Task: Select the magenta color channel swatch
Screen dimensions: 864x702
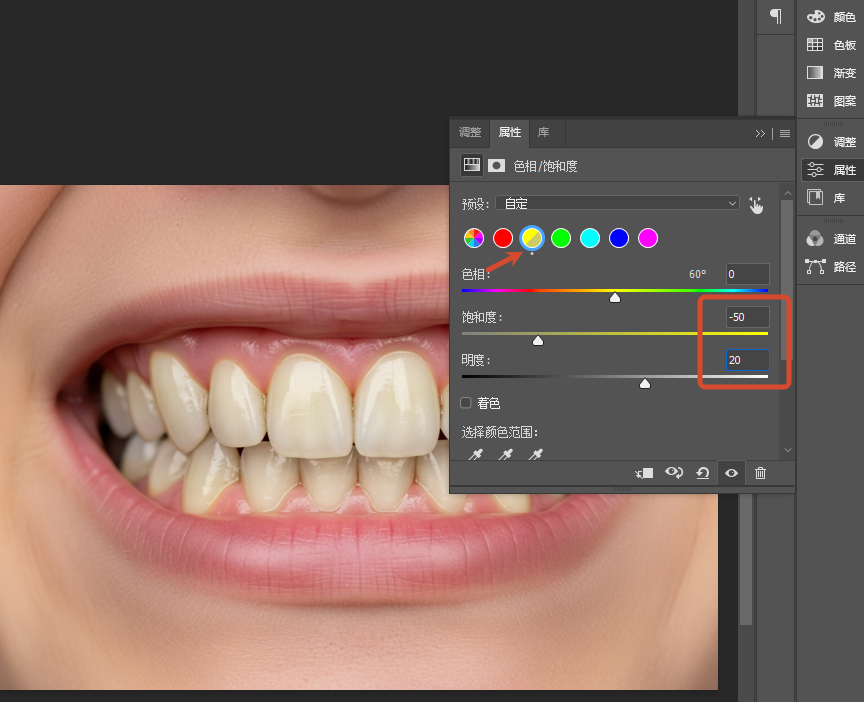Action: pos(647,238)
